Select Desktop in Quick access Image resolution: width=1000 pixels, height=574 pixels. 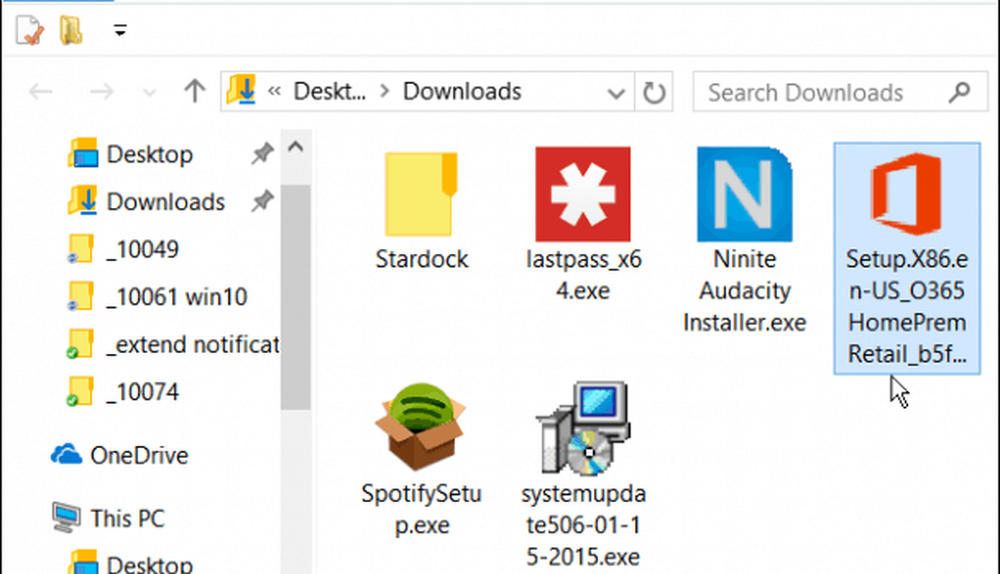click(150, 154)
